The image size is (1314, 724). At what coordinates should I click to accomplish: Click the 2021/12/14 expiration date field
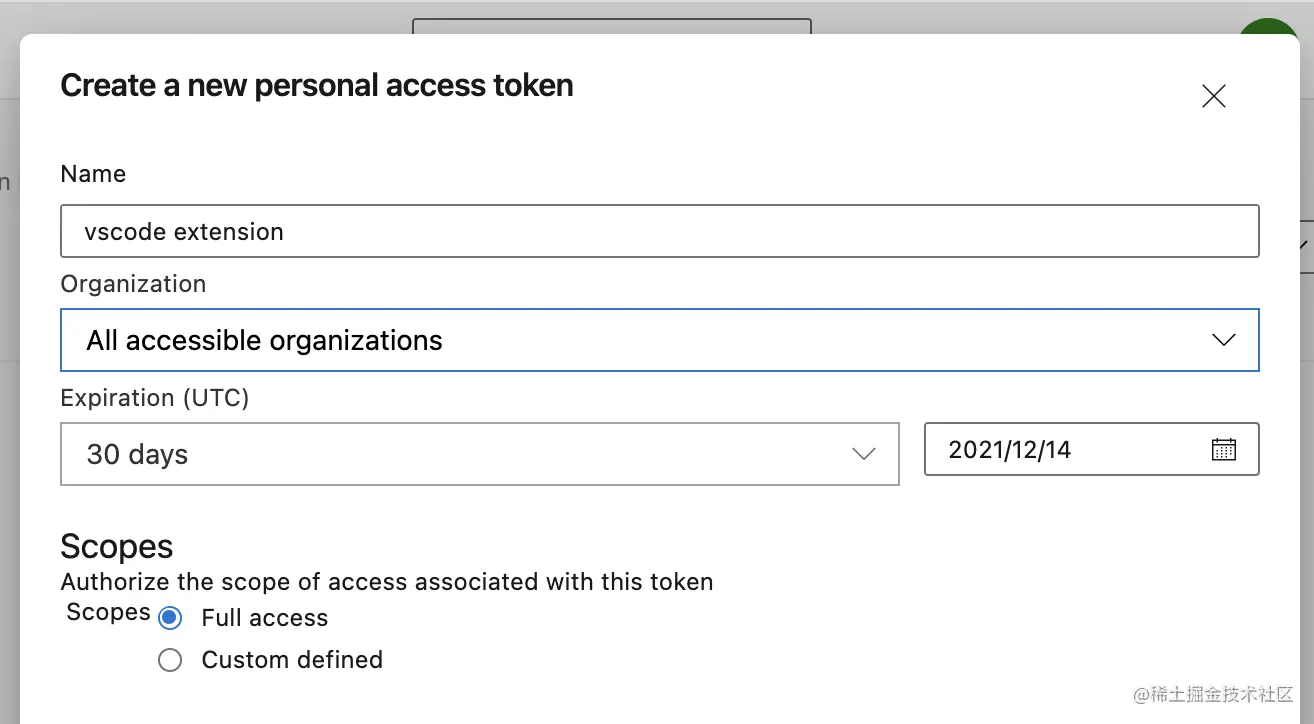coord(1060,449)
